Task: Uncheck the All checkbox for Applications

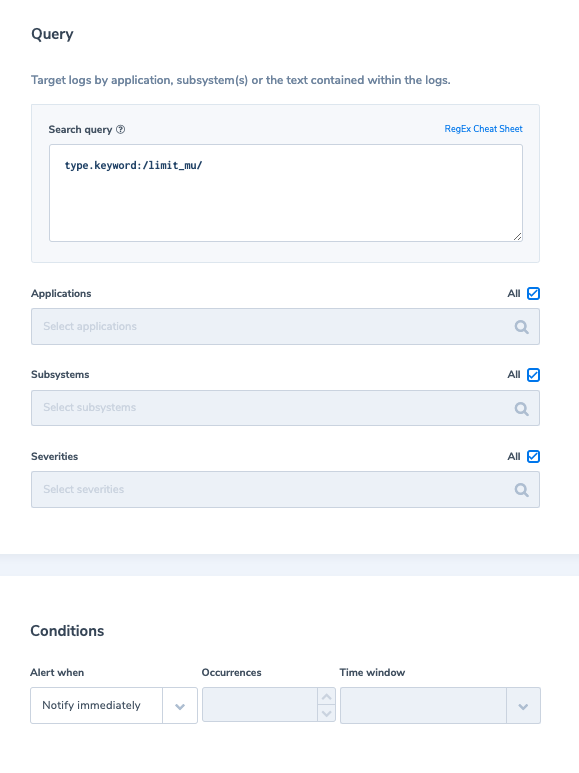Action: click(533, 294)
